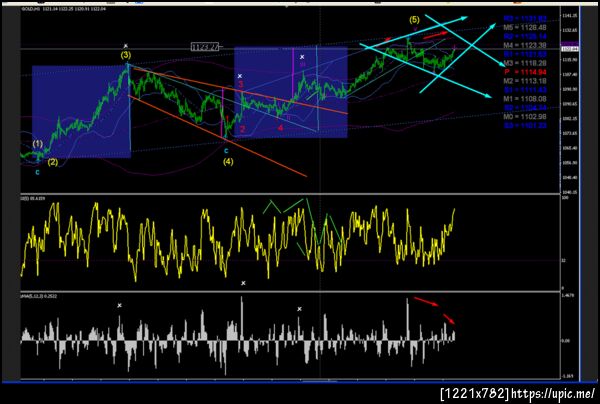The height and width of the screenshot is (404, 600).
Task: Select the red 2 sub-wave label
Action: tap(242, 130)
